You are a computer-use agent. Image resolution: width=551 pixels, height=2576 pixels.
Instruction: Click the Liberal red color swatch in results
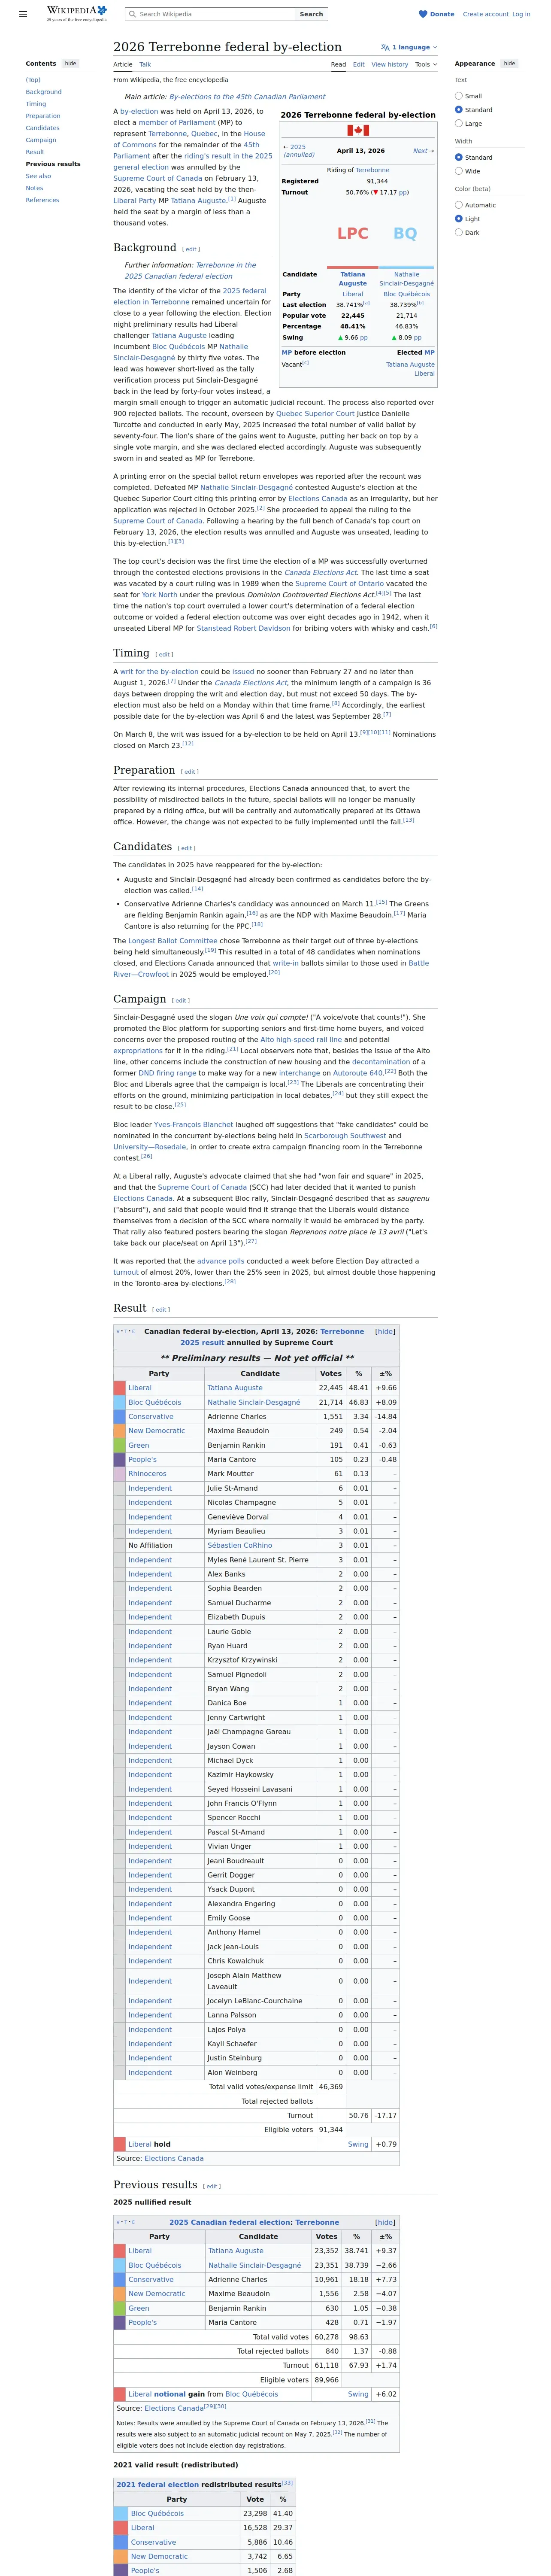119,1387
